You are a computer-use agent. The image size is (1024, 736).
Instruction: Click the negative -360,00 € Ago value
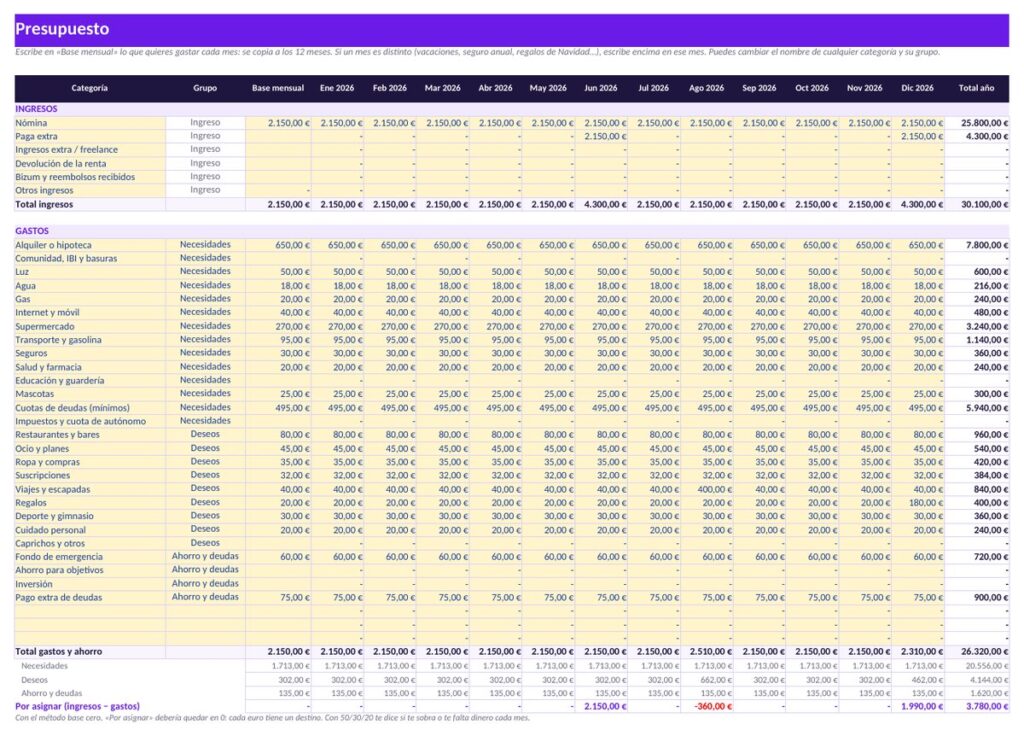pos(707,707)
